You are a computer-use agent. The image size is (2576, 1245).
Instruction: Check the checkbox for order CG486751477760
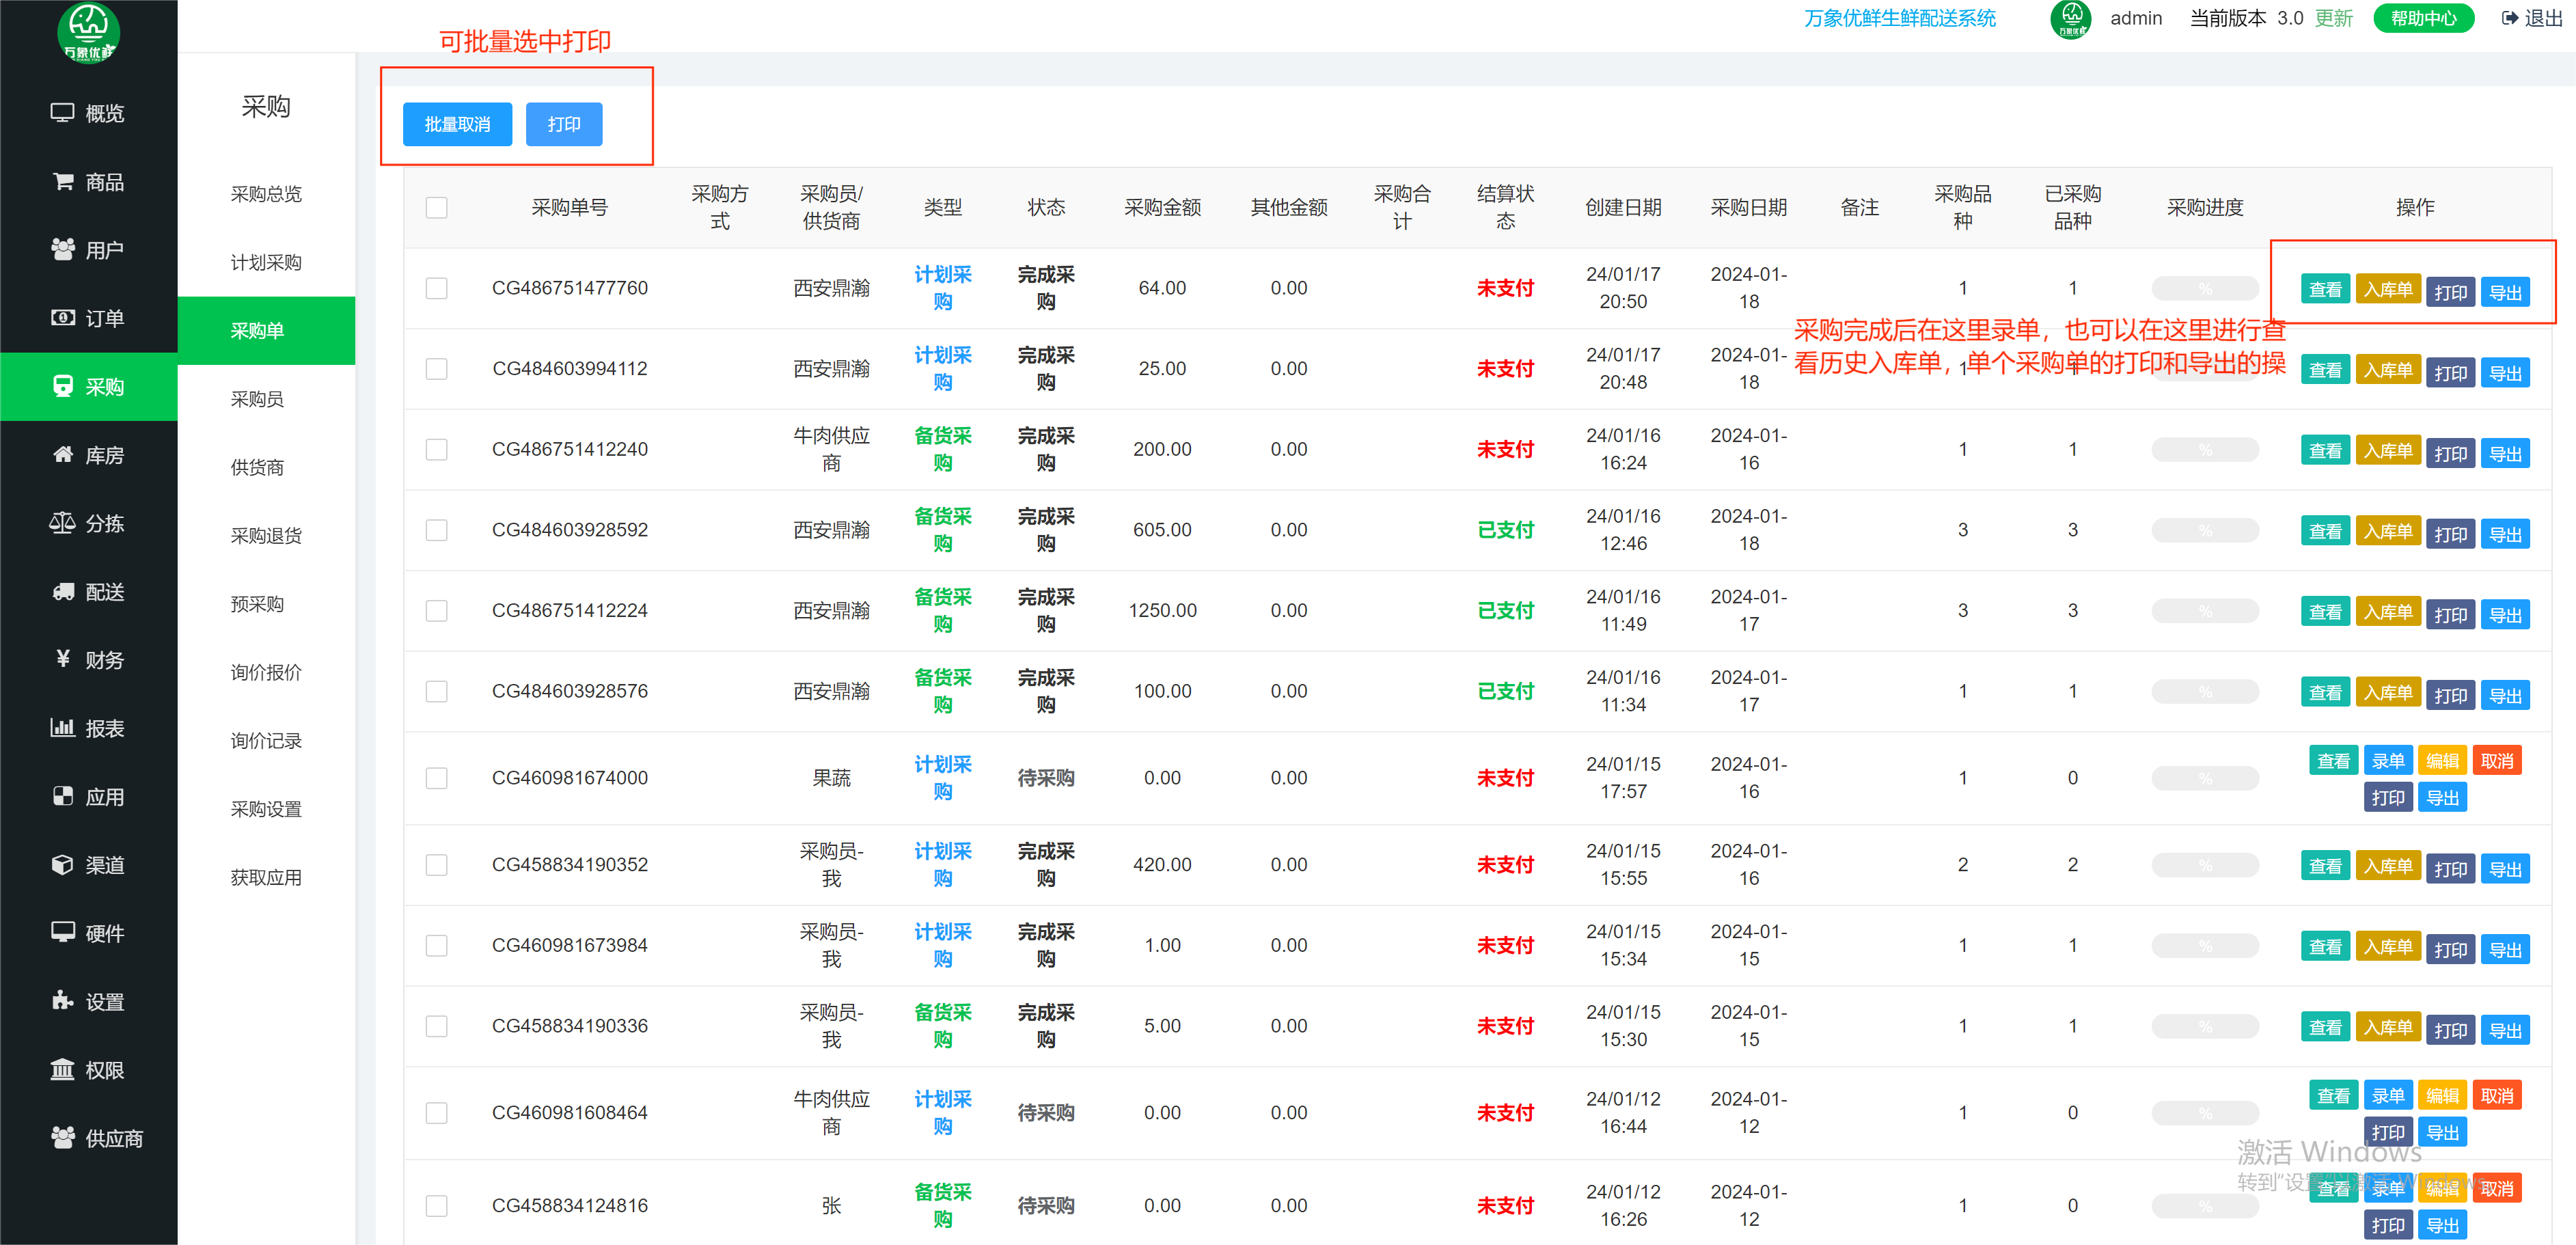(x=436, y=288)
